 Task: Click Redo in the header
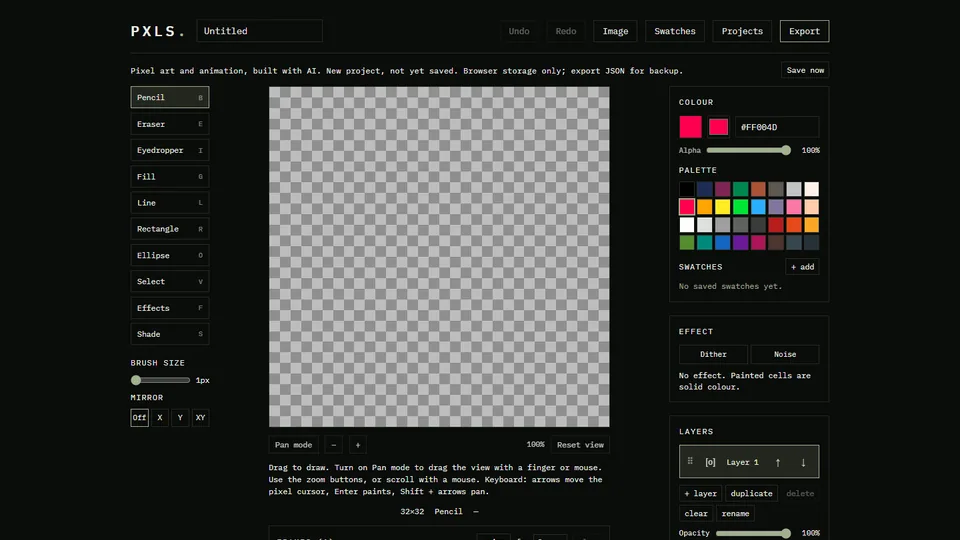[566, 31]
